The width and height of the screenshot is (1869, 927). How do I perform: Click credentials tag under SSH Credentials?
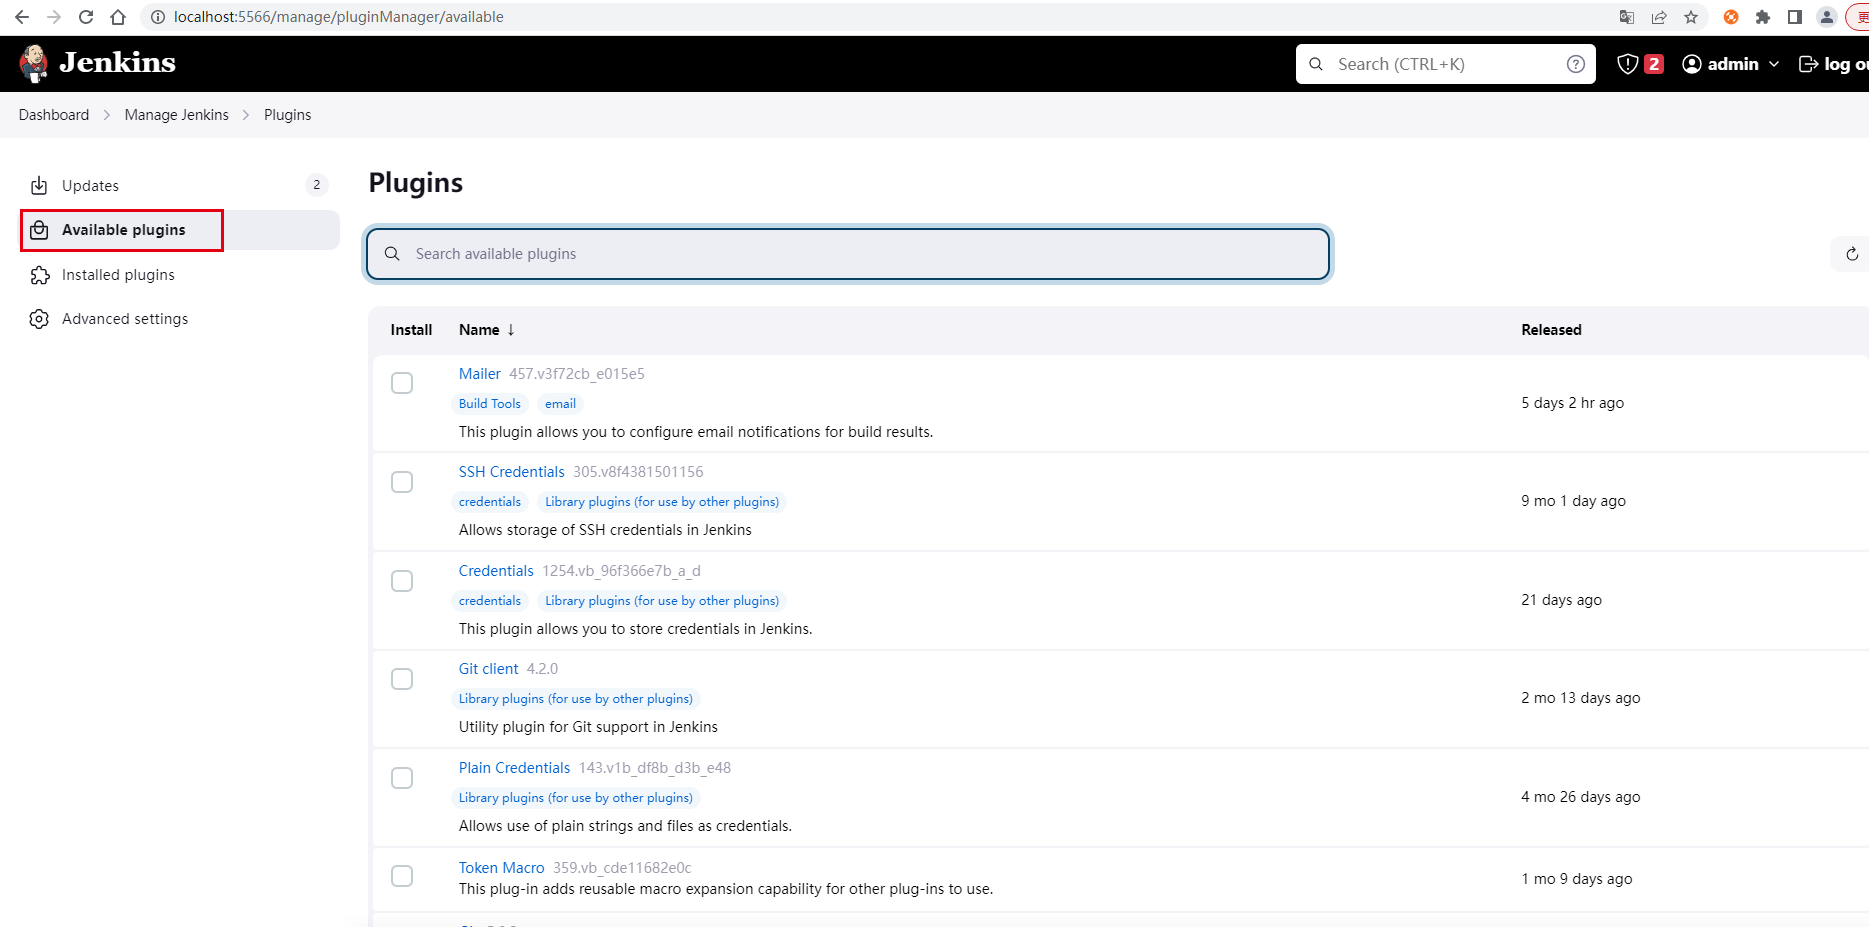tap(490, 502)
